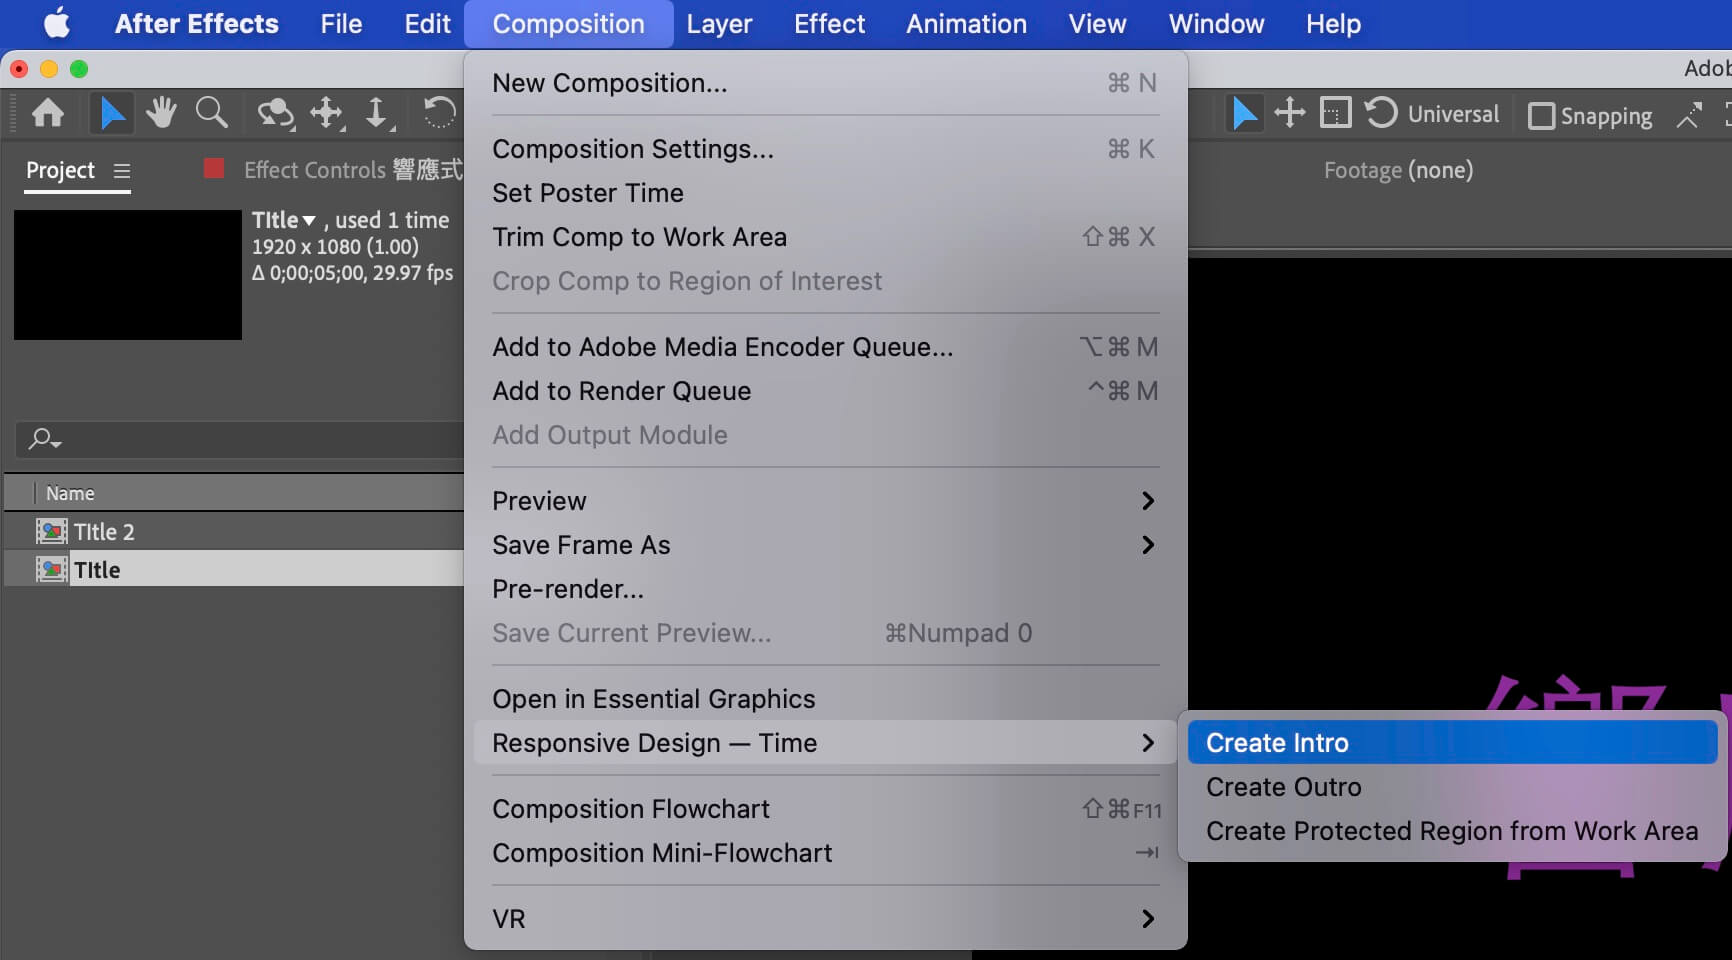This screenshot has height=960, width=1732.
Task: Choose Composition Mini-Flowchart
Action: (825, 853)
